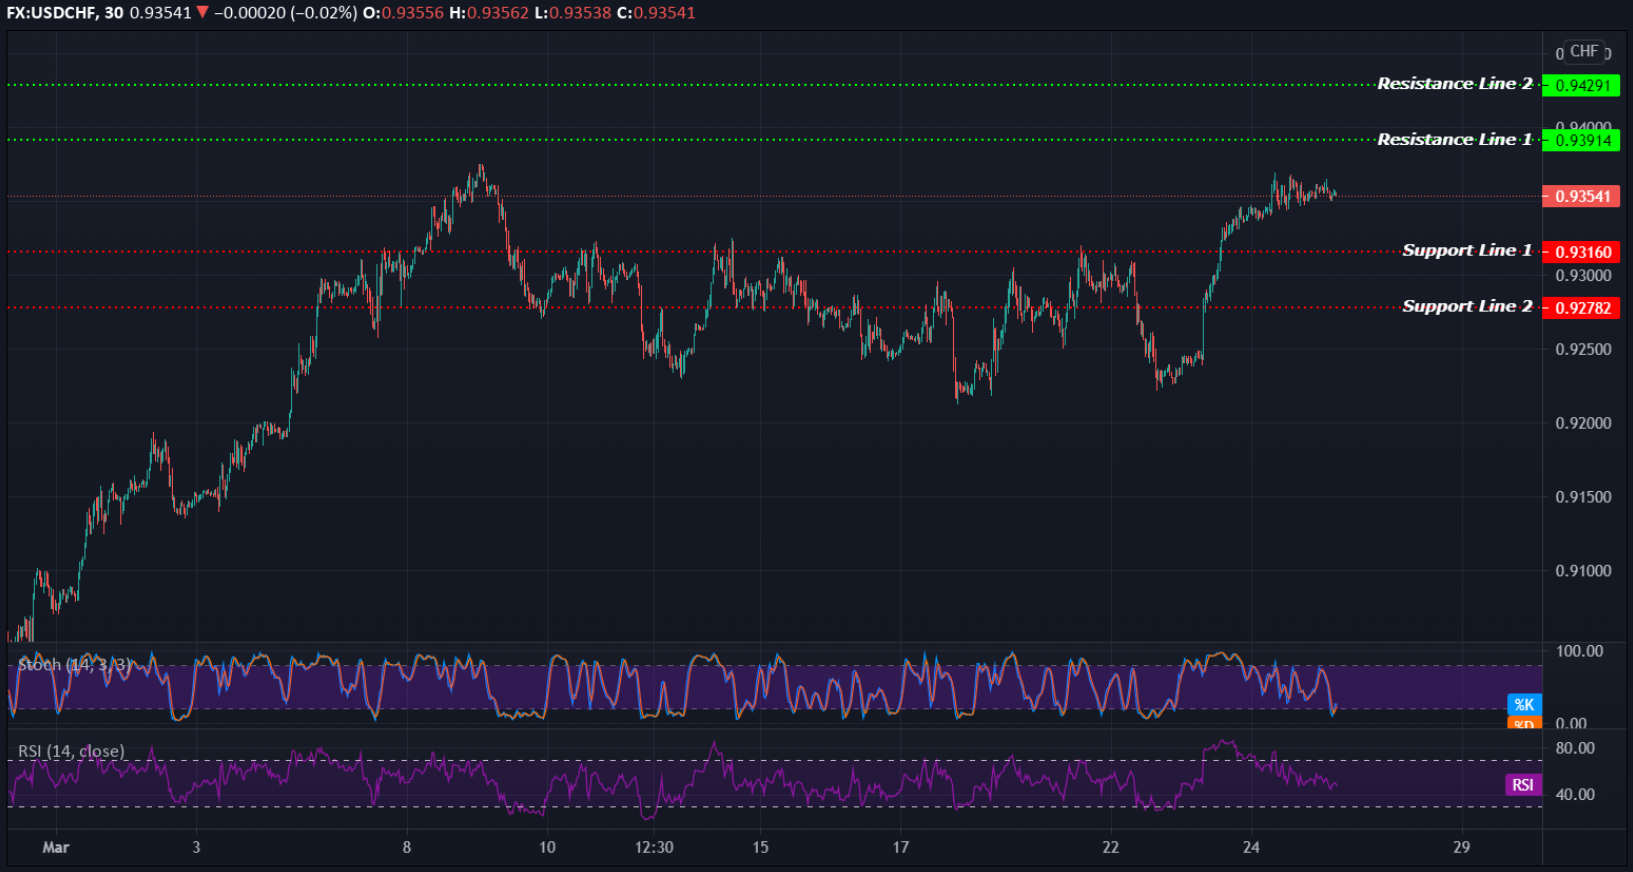Click the red 0.93160 price tag
This screenshot has height=872, width=1633.
click(x=1581, y=253)
